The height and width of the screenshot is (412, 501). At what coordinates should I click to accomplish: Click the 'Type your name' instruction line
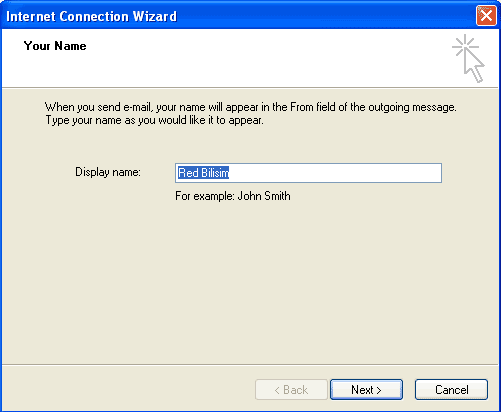(154, 120)
